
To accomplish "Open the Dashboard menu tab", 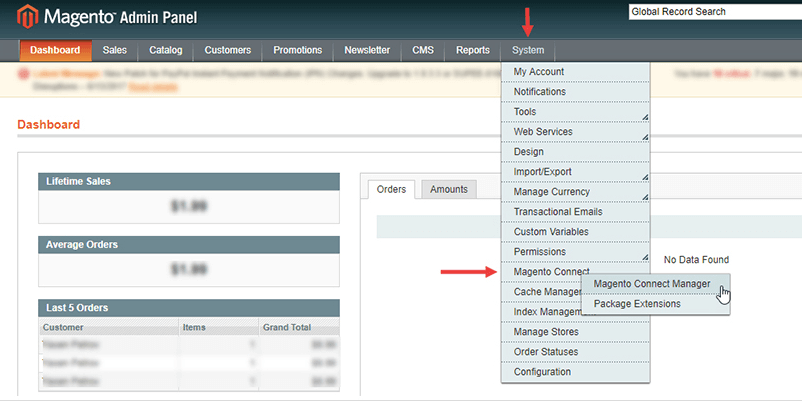I will click(x=55, y=50).
